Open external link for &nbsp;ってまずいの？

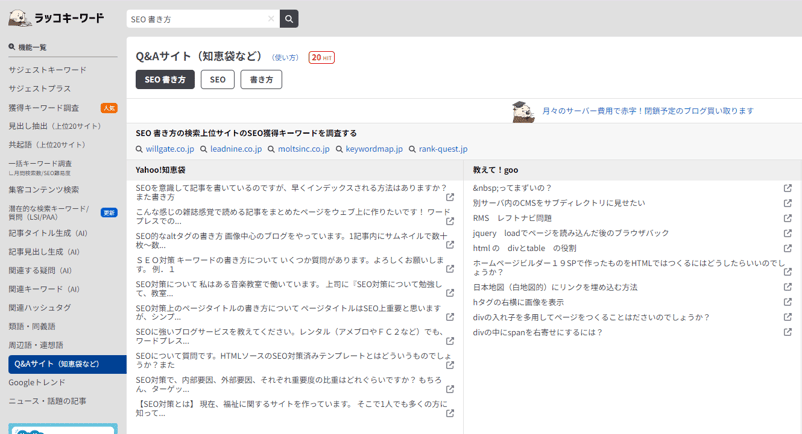(788, 188)
